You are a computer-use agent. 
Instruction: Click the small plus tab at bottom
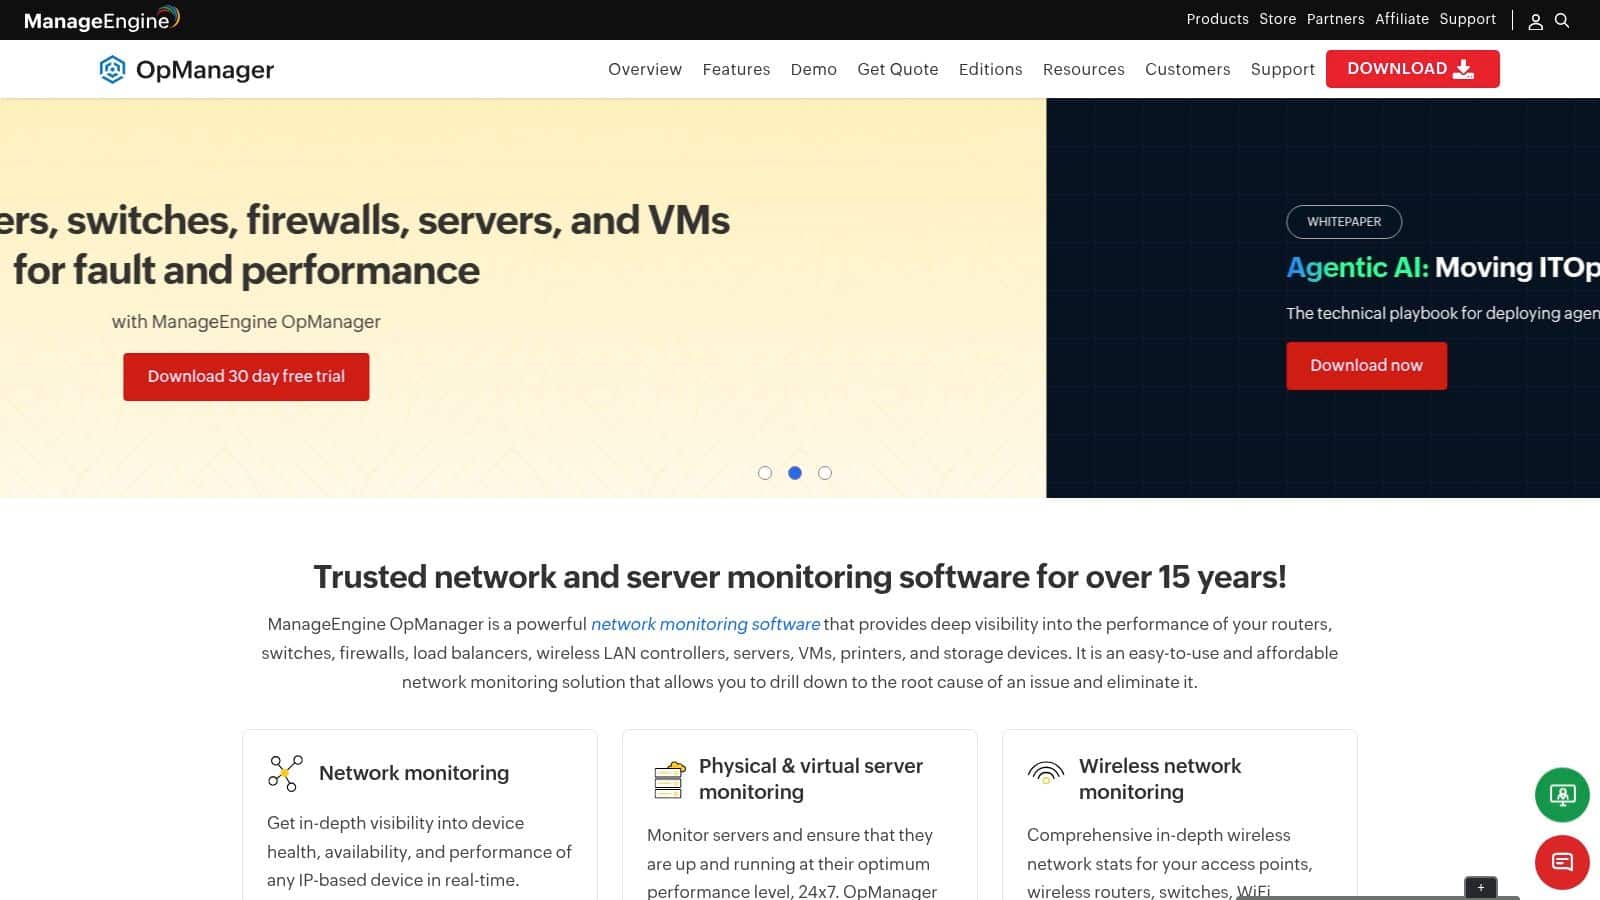point(1481,888)
